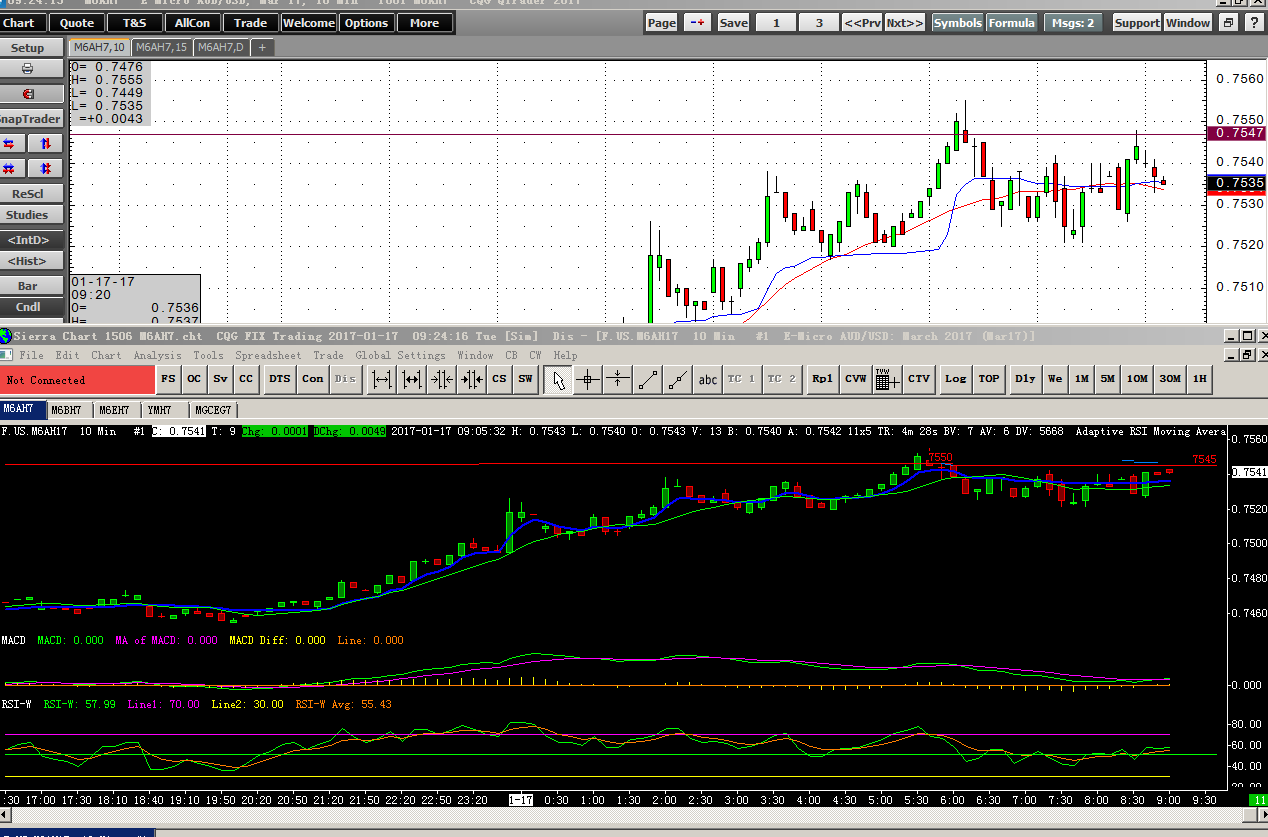Click the Nxt>> page button
Image resolution: width=1268 pixels, height=837 pixels.
[905, 23]
